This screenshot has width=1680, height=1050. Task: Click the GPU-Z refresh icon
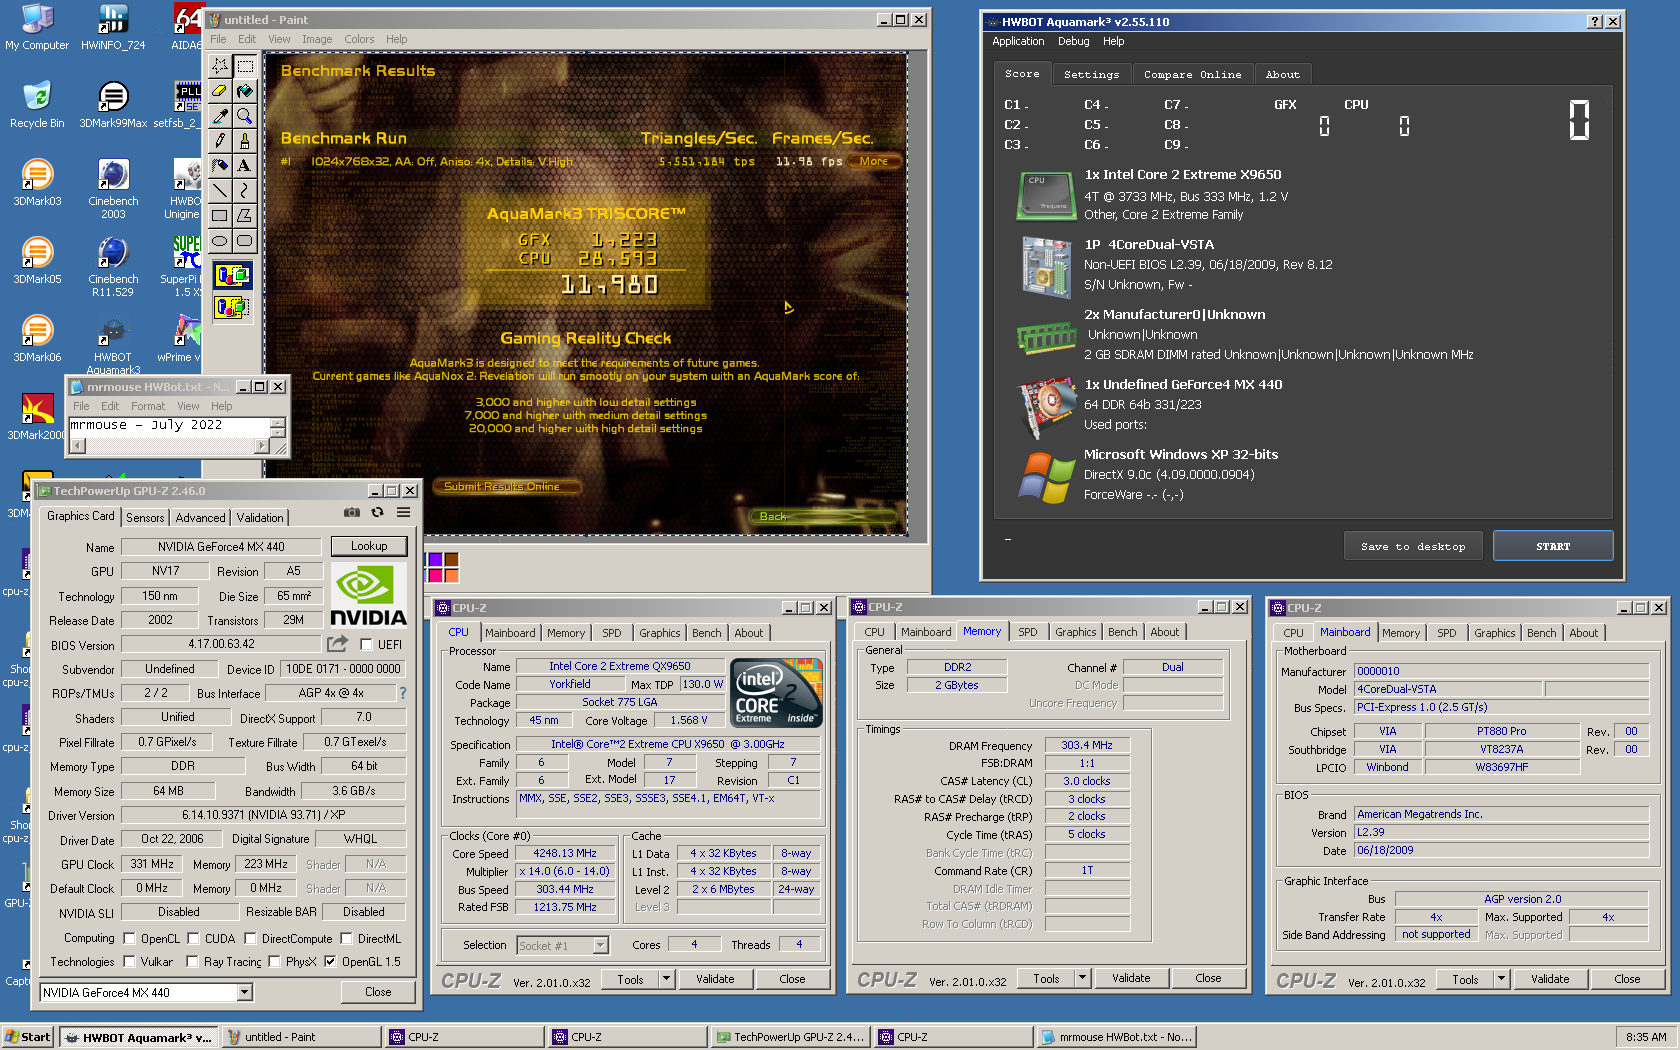tap(377, 512)
